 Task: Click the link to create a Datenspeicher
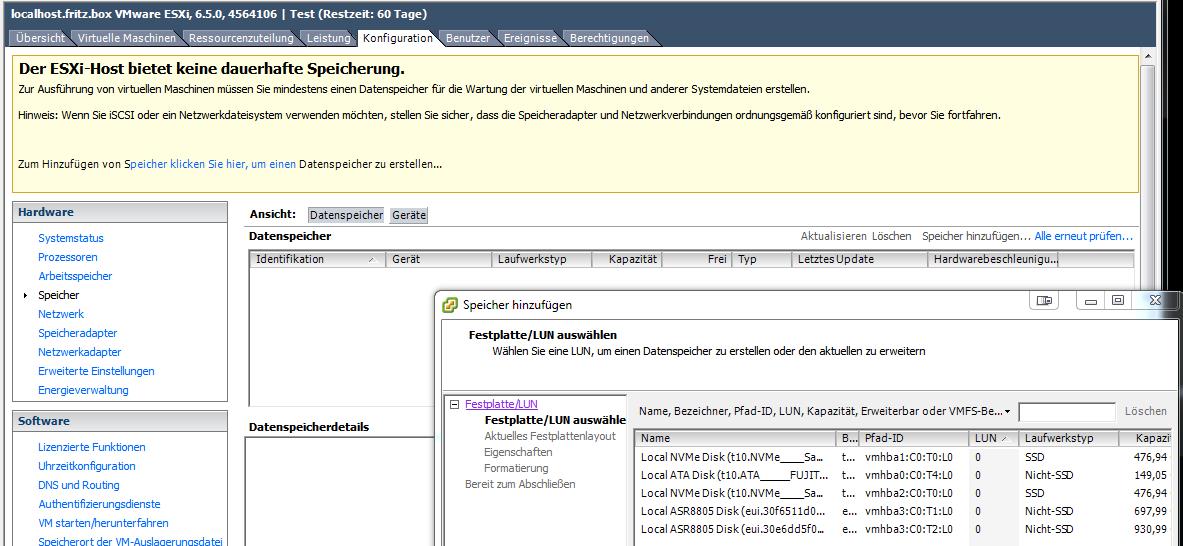click(x=213, y=164)
